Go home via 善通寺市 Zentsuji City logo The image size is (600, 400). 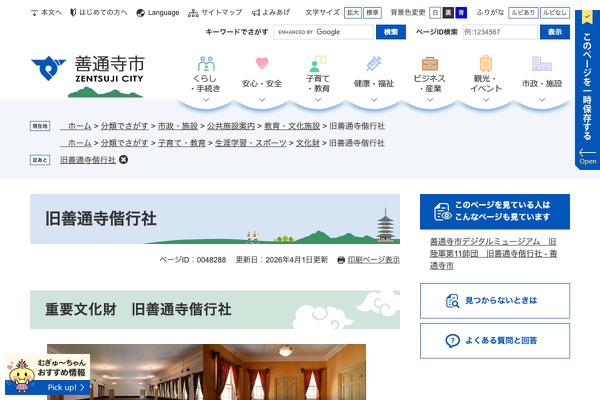click(x=88, y=76)
